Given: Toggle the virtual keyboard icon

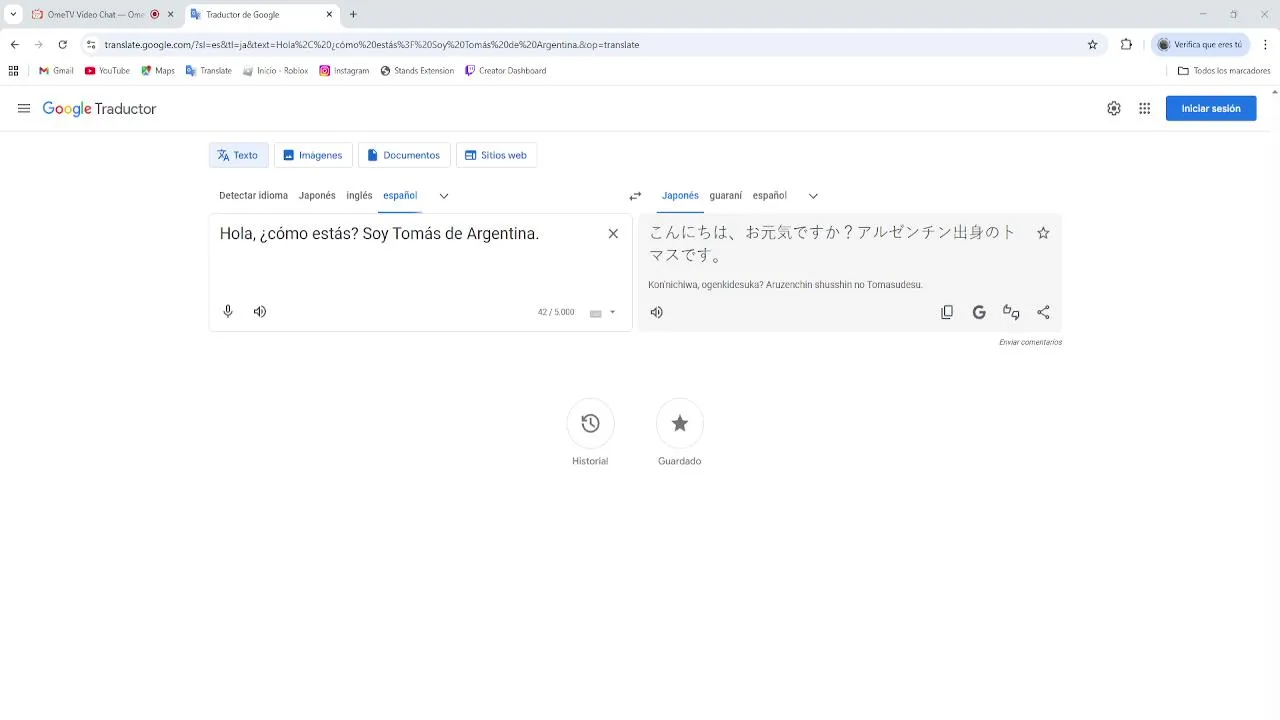Looking at the screenshot, I should [x=596, y=313].
